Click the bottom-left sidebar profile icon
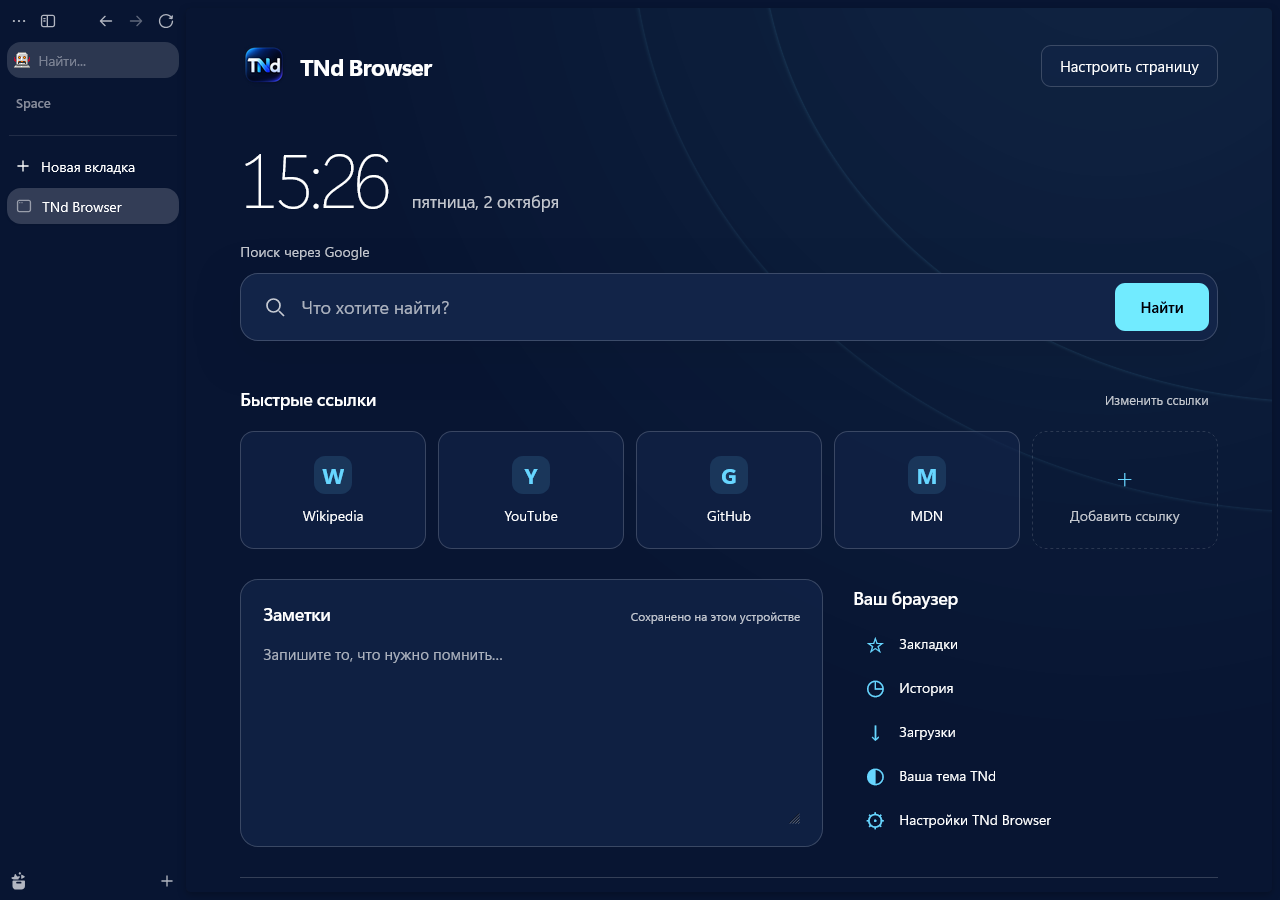Screen dimensions: 1280x900 click(x=19, y=881)
